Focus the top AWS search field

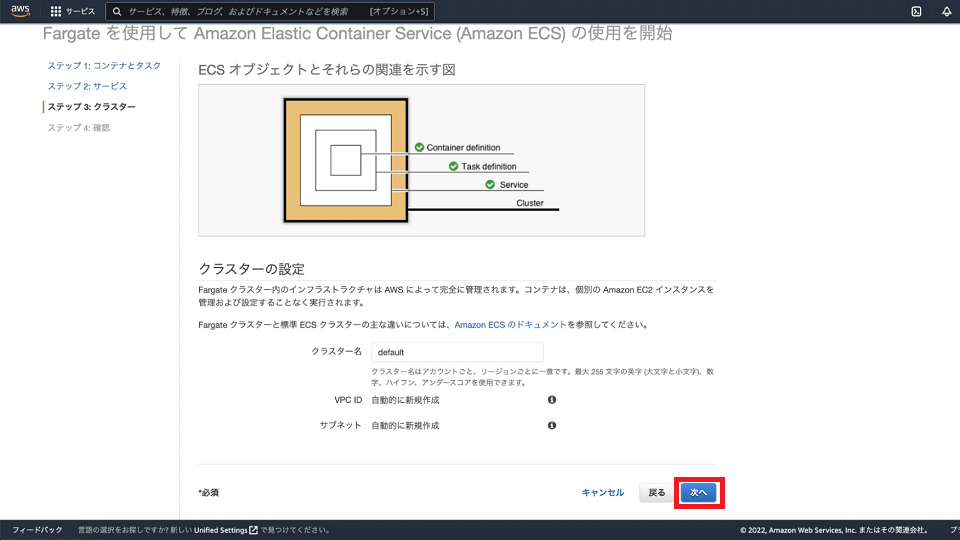pyautogui.click(x=270, y=11)
